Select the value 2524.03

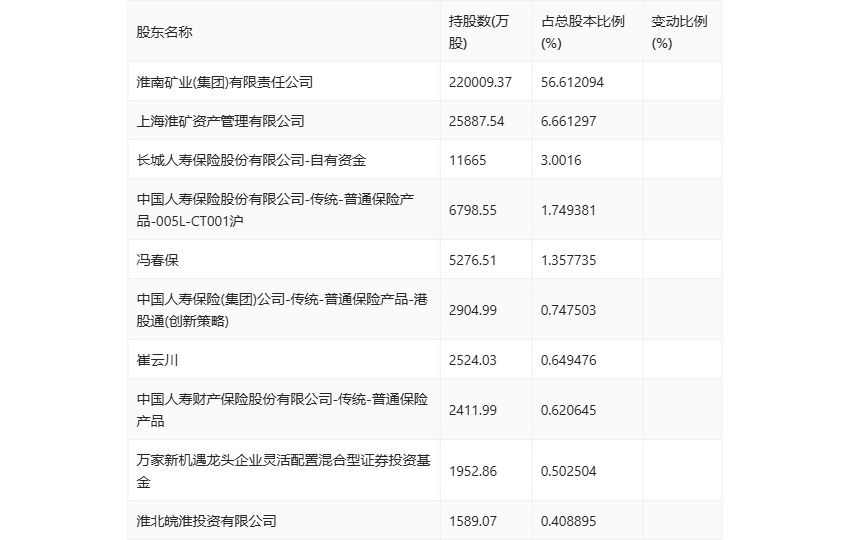coord(473,359)
